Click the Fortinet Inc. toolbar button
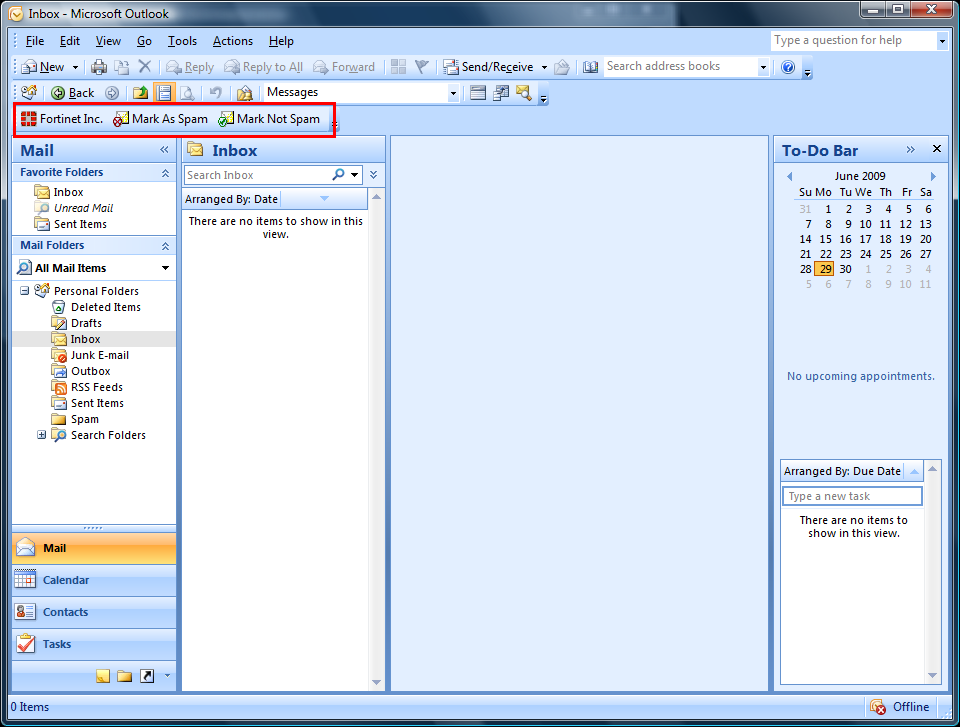 tap(62, 119)
